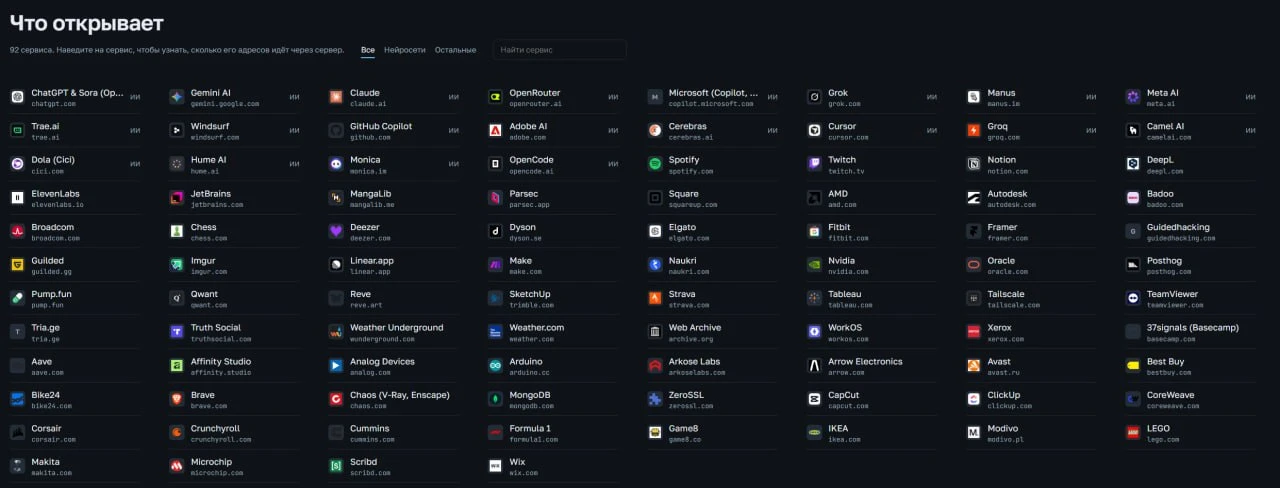Click the Twitch icon
The width and height of the screenshot is (1280, 488).
click(815, 164)
